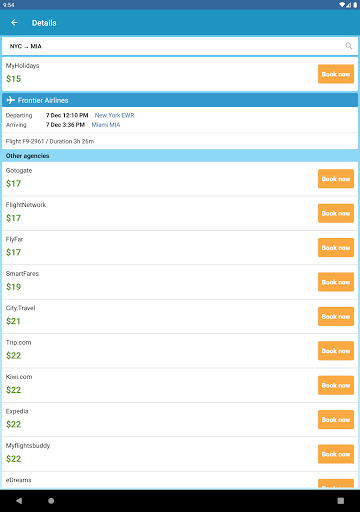This screenshot has height=512, width=360.
Task: Select the eDreams agency row
Action: tap(180, 480)
